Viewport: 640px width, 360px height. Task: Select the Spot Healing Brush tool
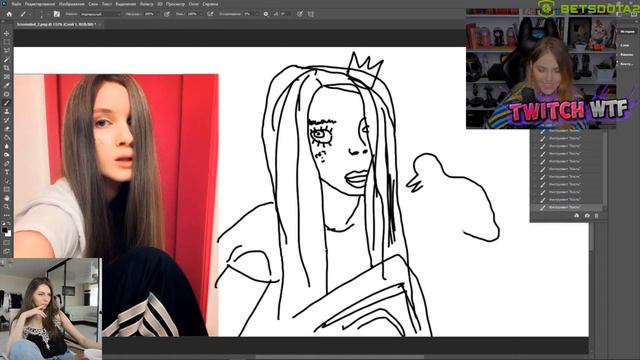click(7, 94)
